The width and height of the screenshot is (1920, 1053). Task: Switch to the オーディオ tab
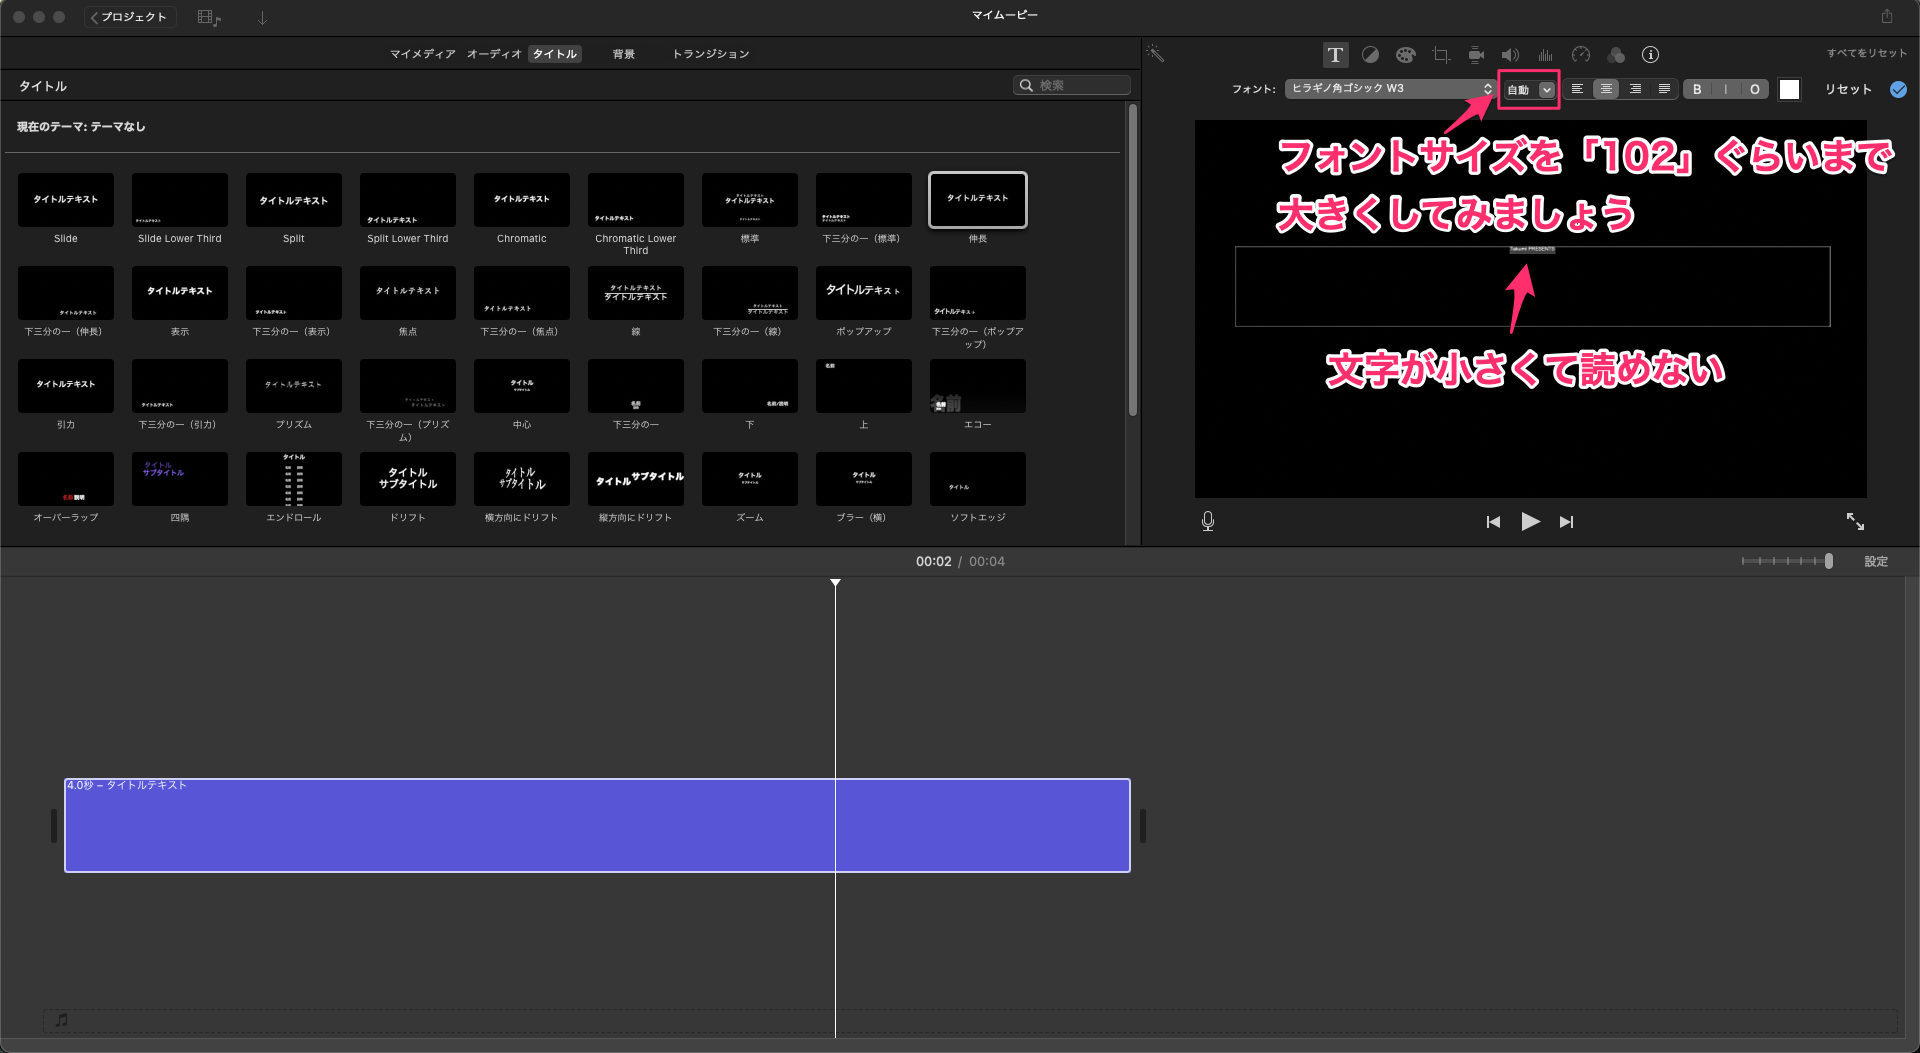(494, 54)
